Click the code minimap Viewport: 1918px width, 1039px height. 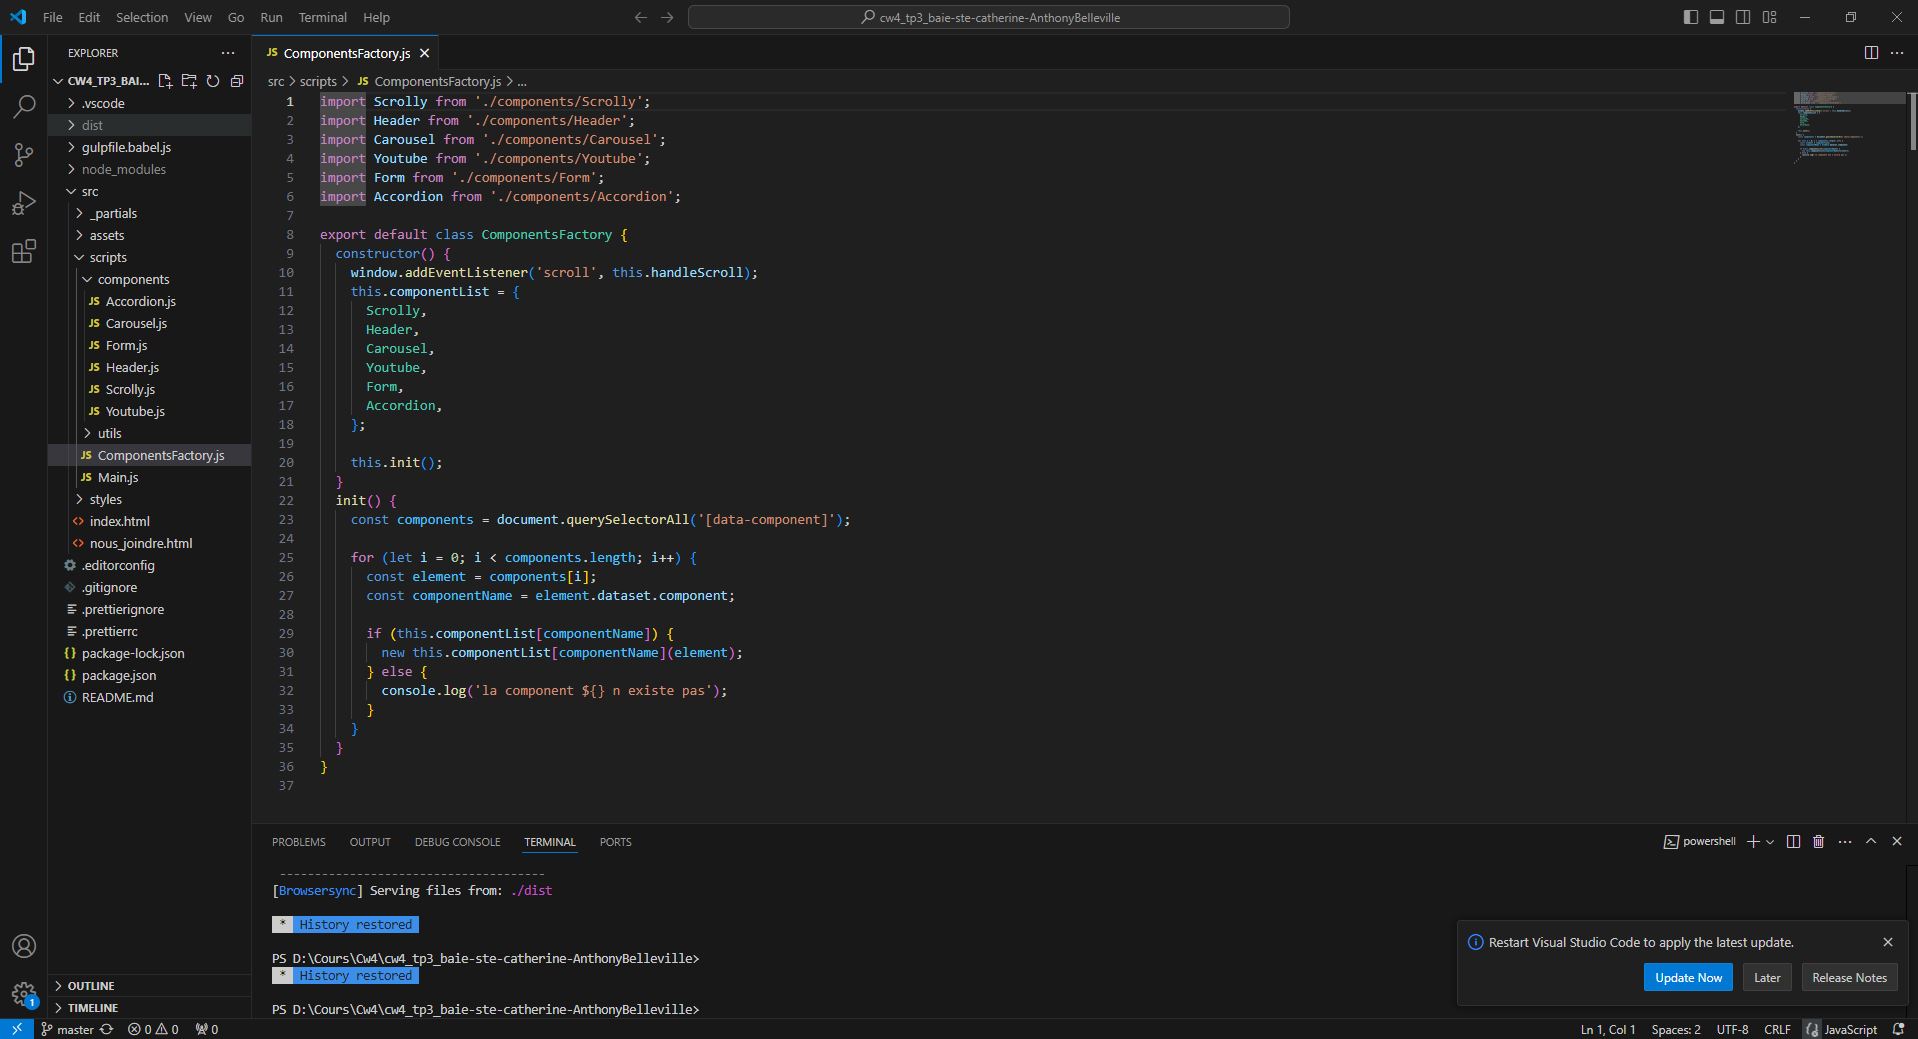1848,127
